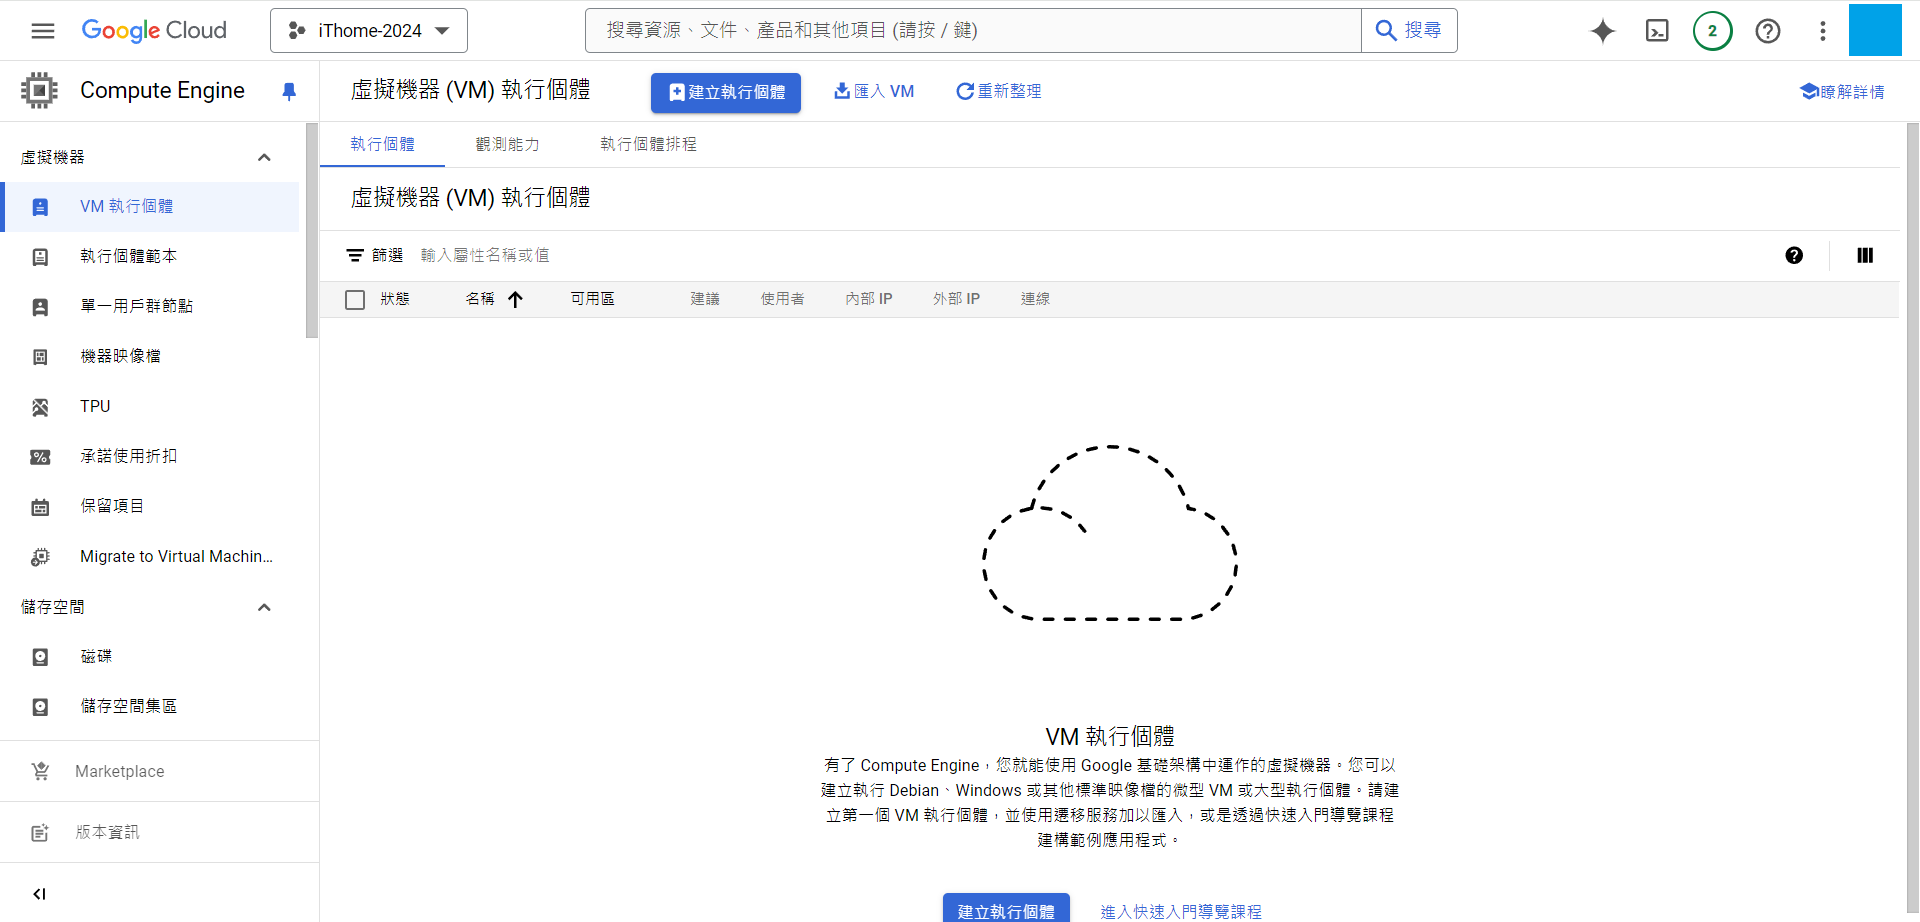The image size is (1920, 922).
Task: Click the 使用者 column header
Action: coord(782,299)
